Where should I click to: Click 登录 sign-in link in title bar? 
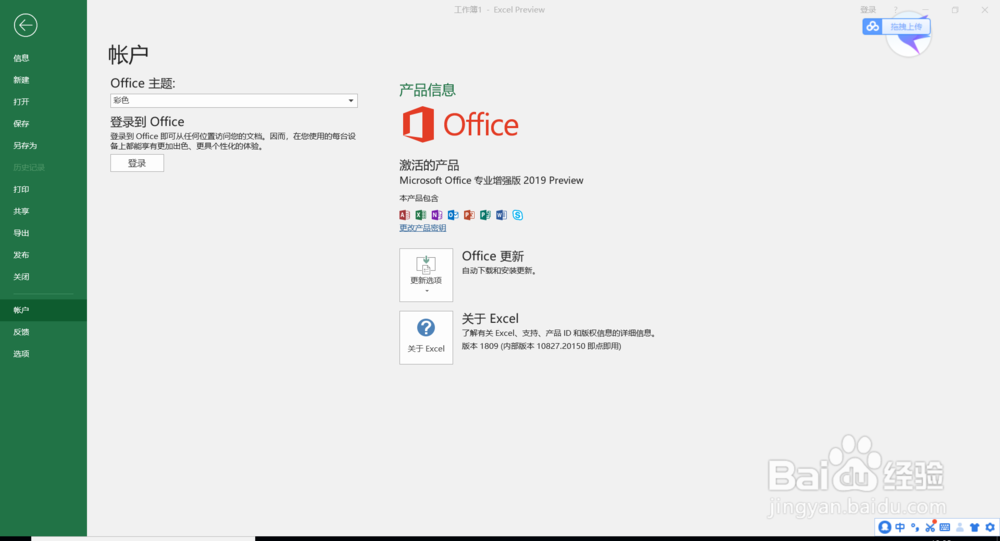point(868,10)
